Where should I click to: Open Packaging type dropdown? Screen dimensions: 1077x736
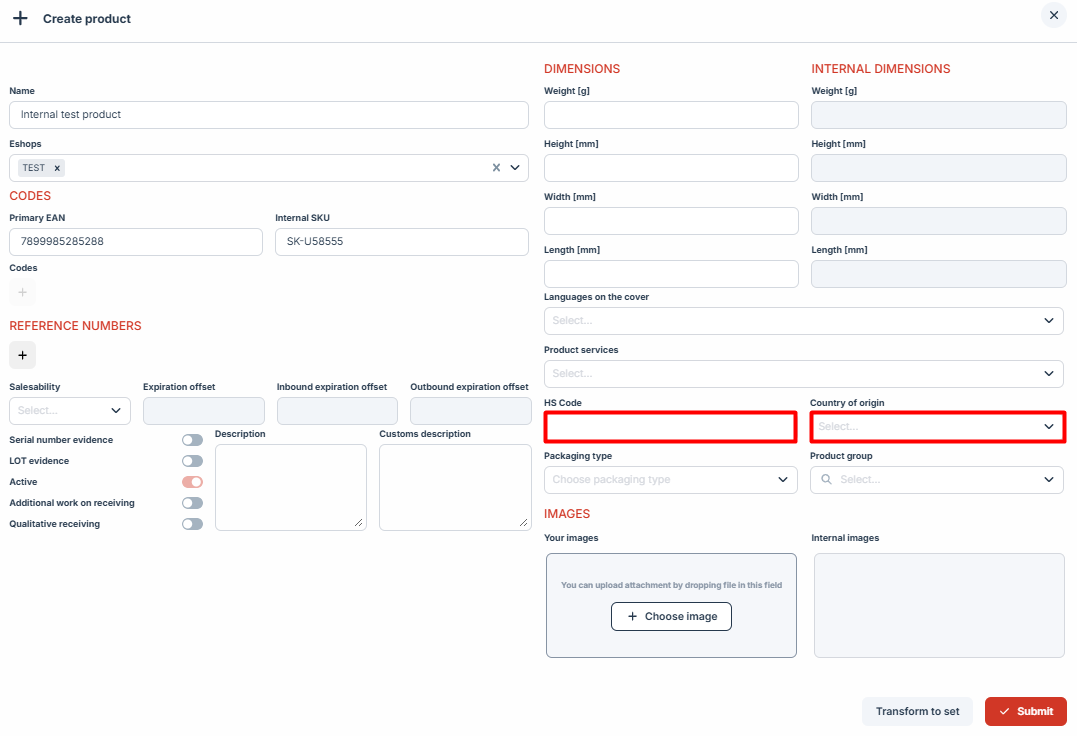670,480
